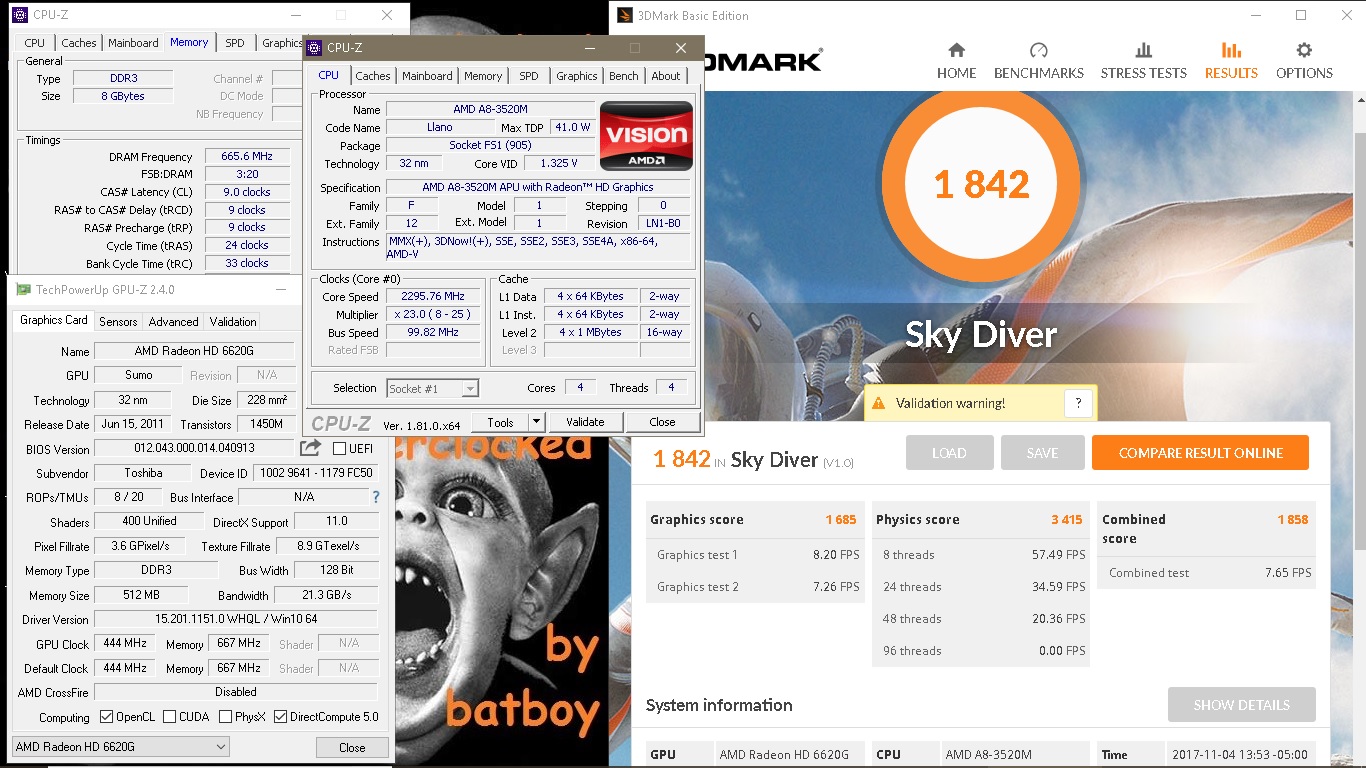Open the CPU-Z Tools dropdown arrow
Viewport: 1366px width, 768px height.
pyautogui.click(x=536, y=422)
